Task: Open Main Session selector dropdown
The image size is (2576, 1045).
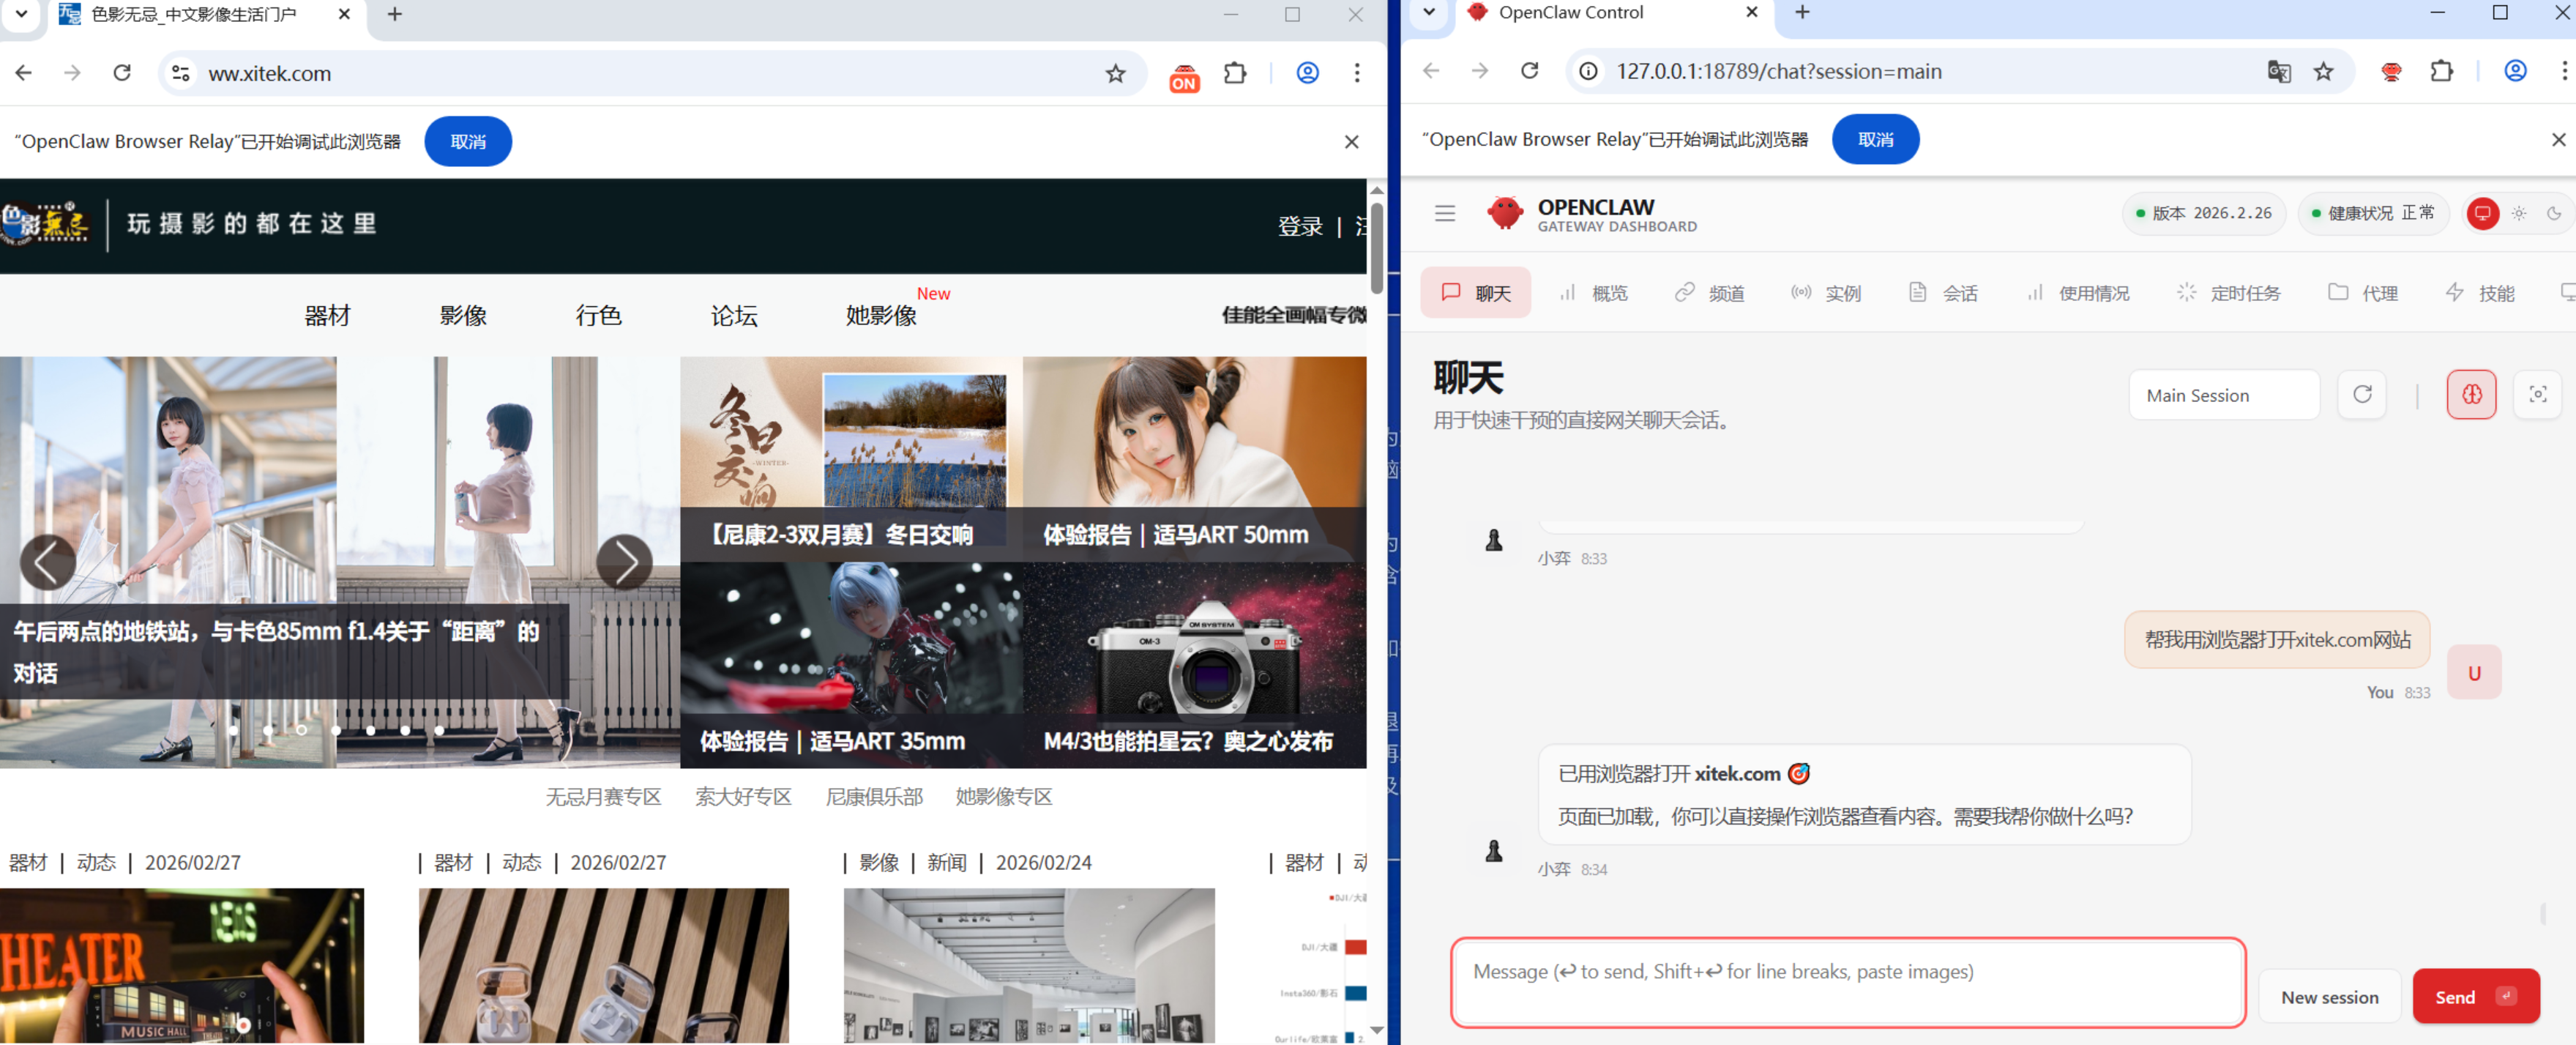Action: 2223,395
